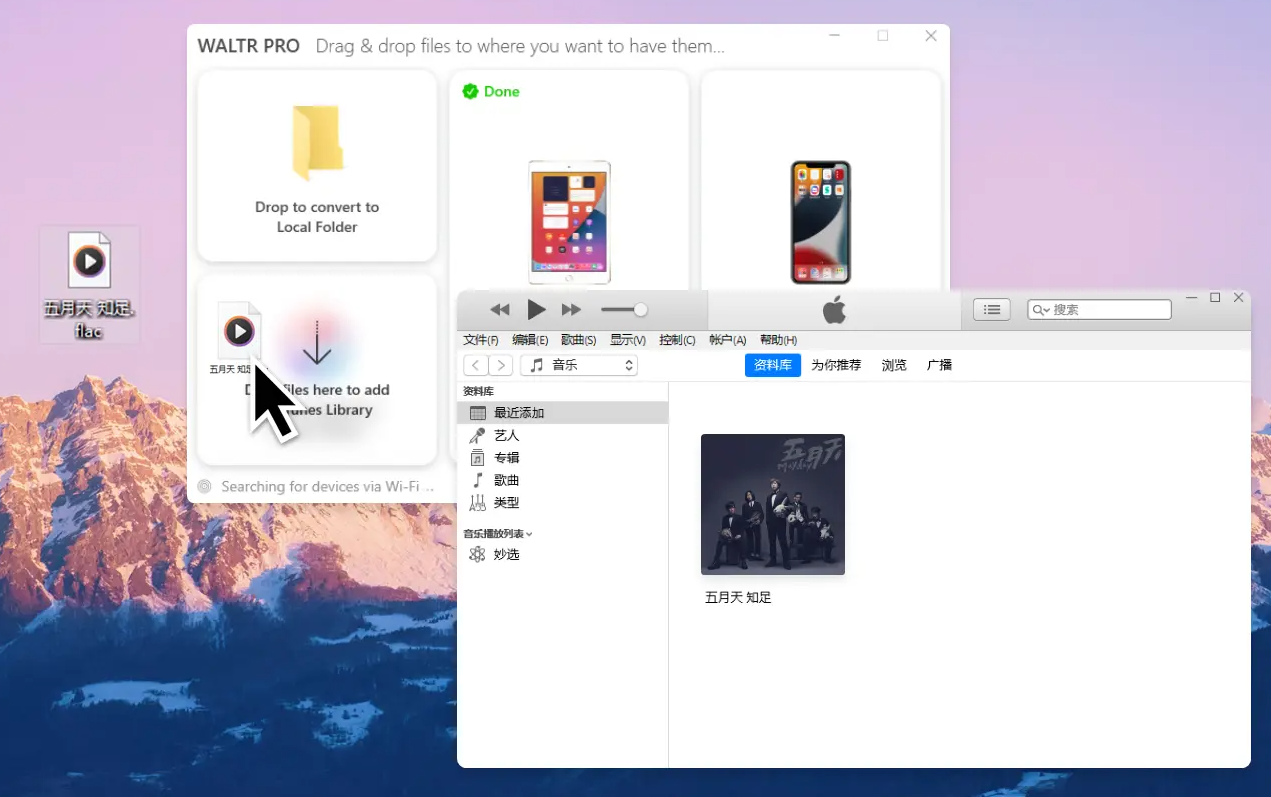The image size is (1271, 797).
Task: Click the iTunes rewind (previous track) button
Action: 500,310
